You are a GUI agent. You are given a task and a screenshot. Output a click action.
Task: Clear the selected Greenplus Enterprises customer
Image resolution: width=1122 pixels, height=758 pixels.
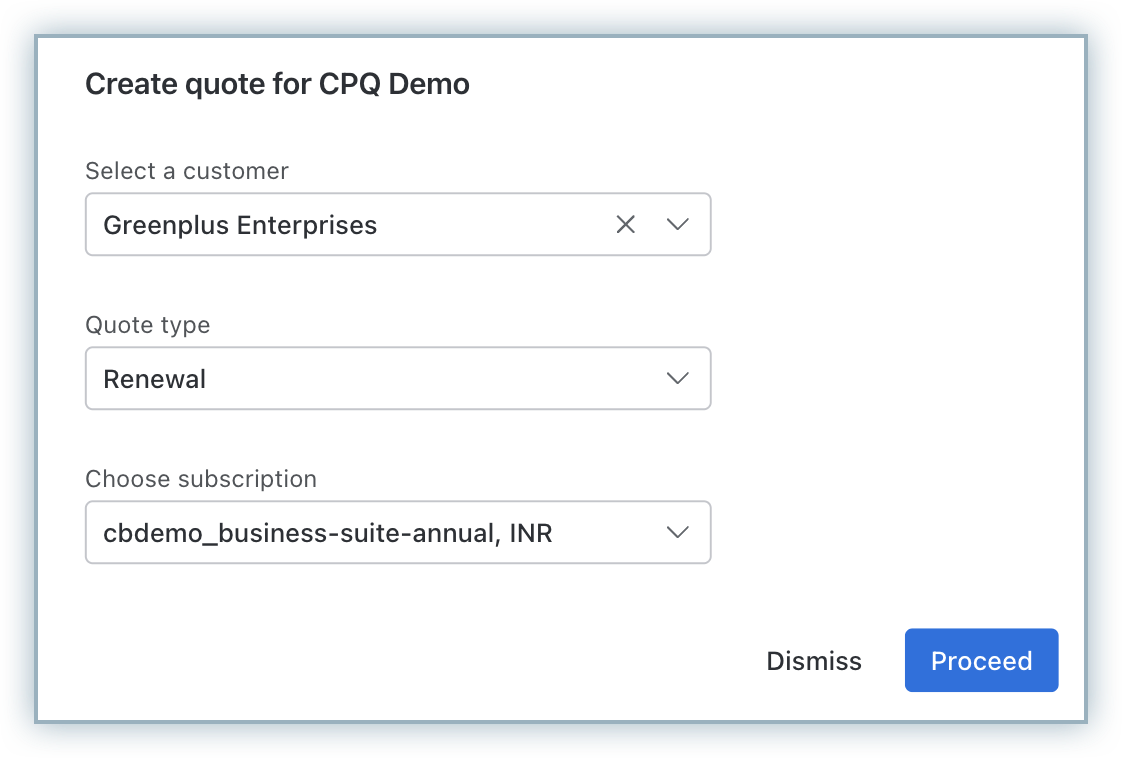tap(625, 225)
